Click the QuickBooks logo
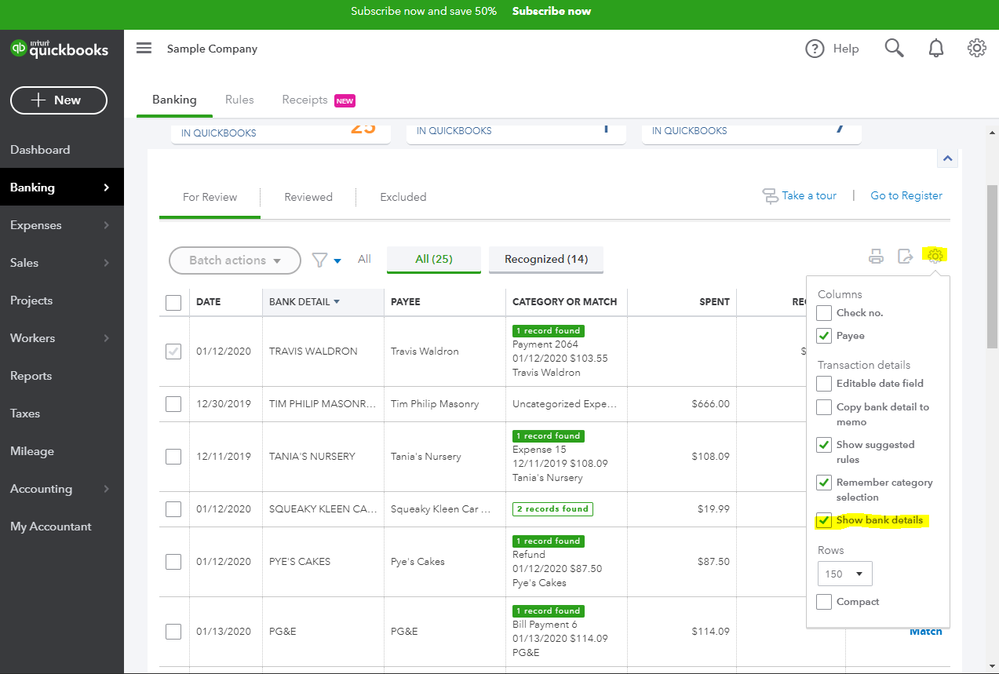Screen dimensions: 999x674 click(x=59, y=48)
